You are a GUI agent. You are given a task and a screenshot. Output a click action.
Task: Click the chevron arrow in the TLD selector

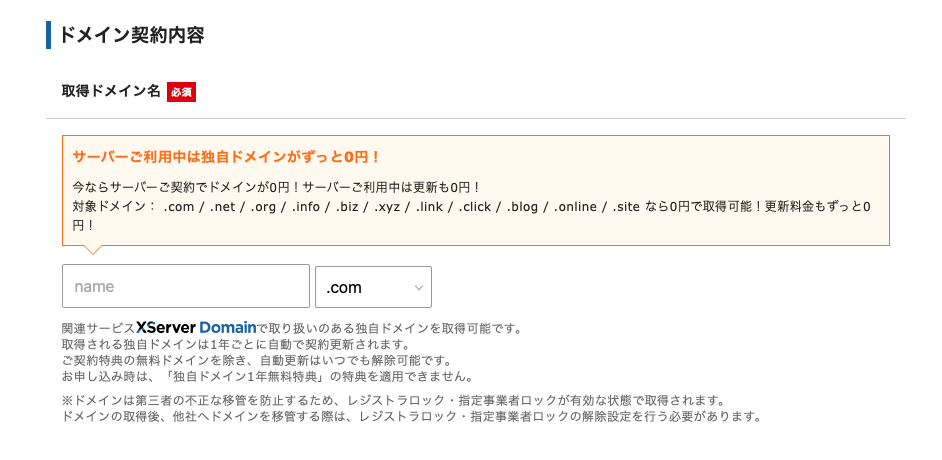(418, 288)
